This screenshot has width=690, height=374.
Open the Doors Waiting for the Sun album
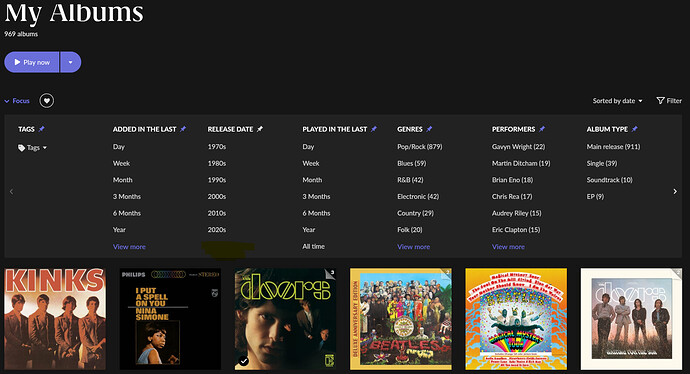(631, 319)
